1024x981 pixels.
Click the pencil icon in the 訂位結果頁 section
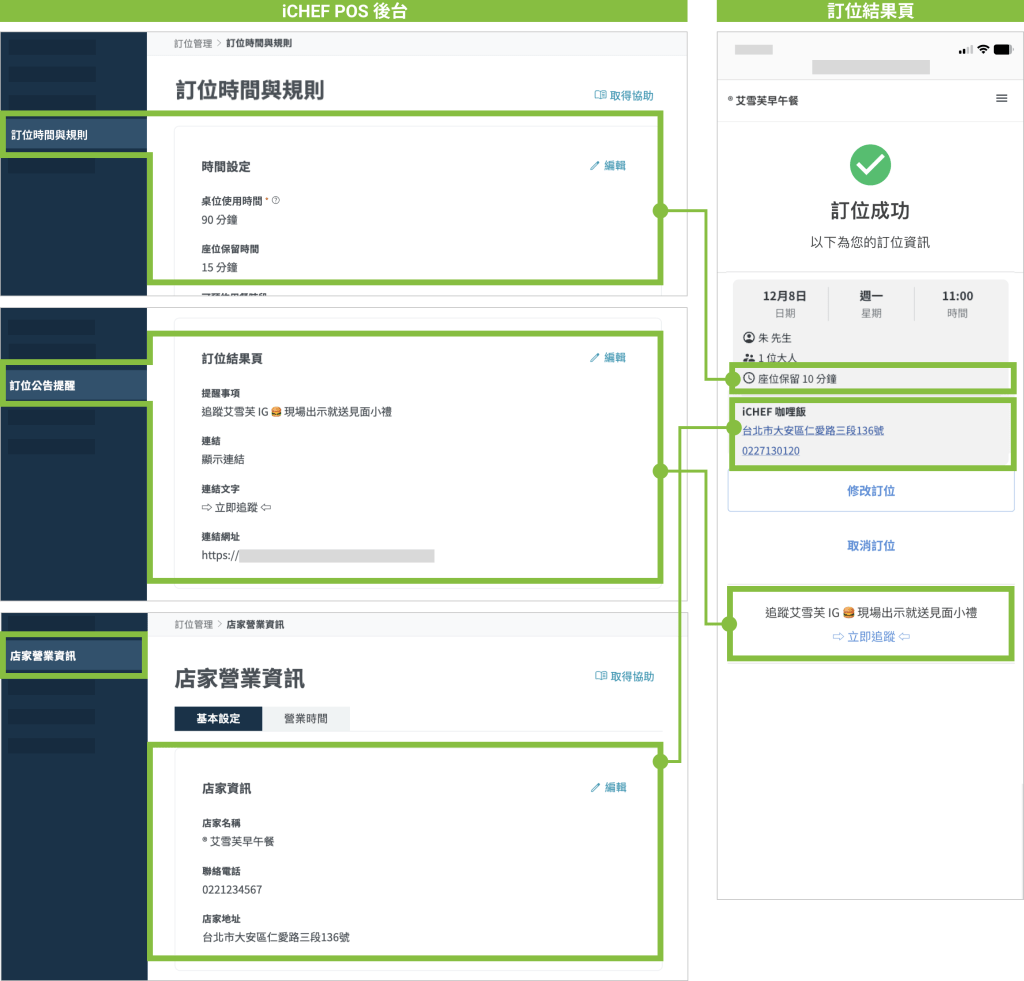(595, 357)
